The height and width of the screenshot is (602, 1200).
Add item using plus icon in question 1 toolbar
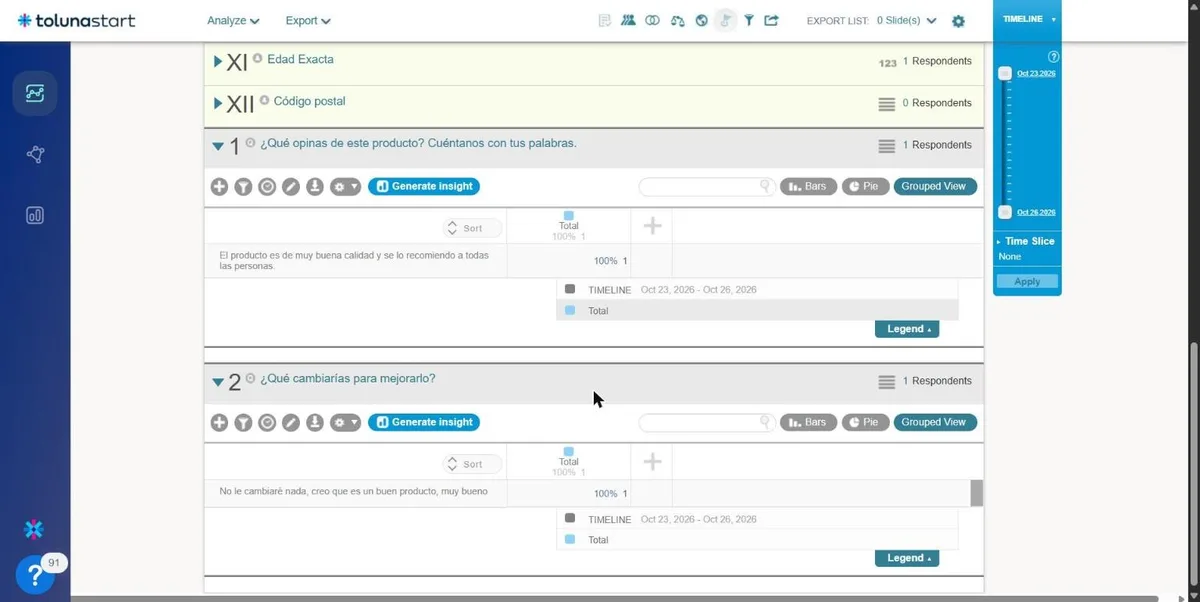pos(219,187)
